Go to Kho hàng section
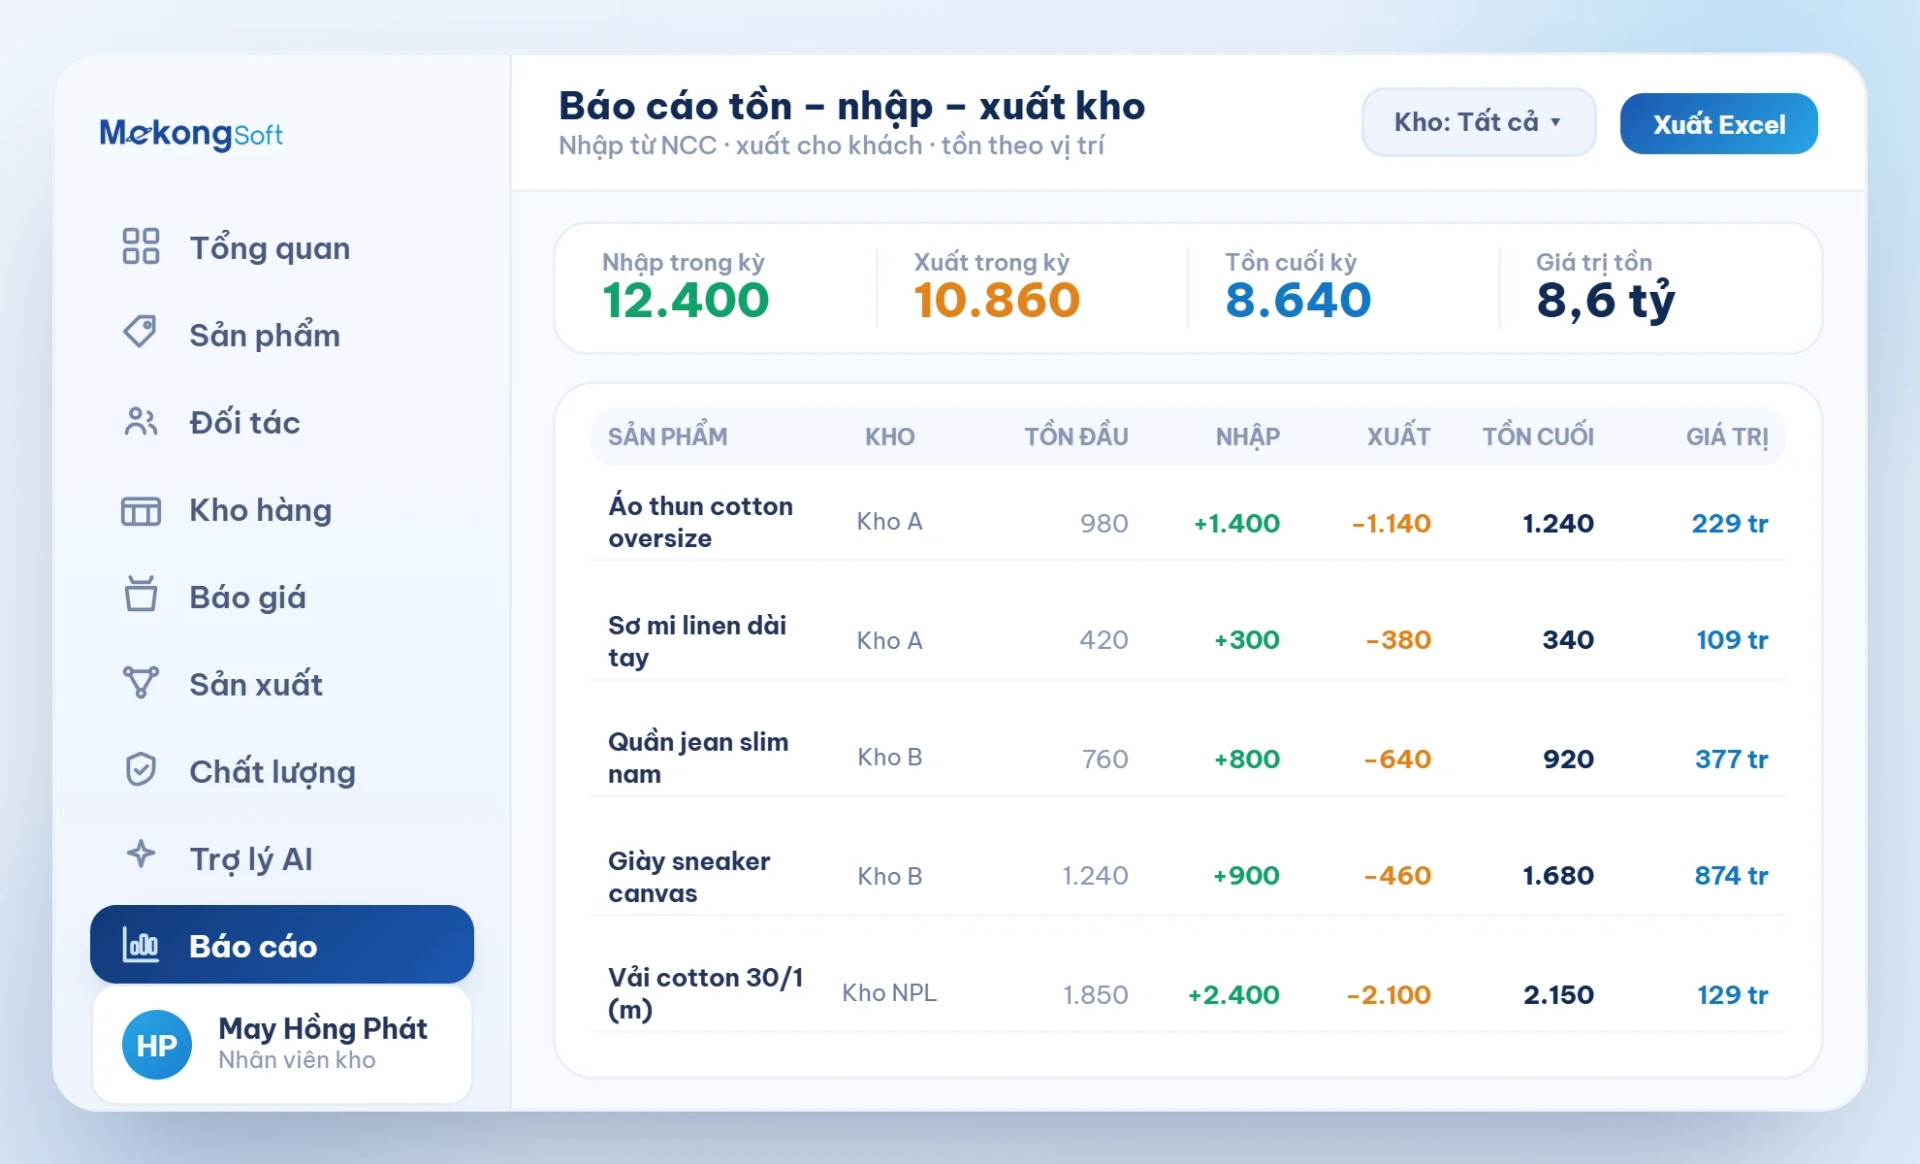The width and height of the screenshot is (1920, 1164). pyautogui.click(x=282, y=510)
